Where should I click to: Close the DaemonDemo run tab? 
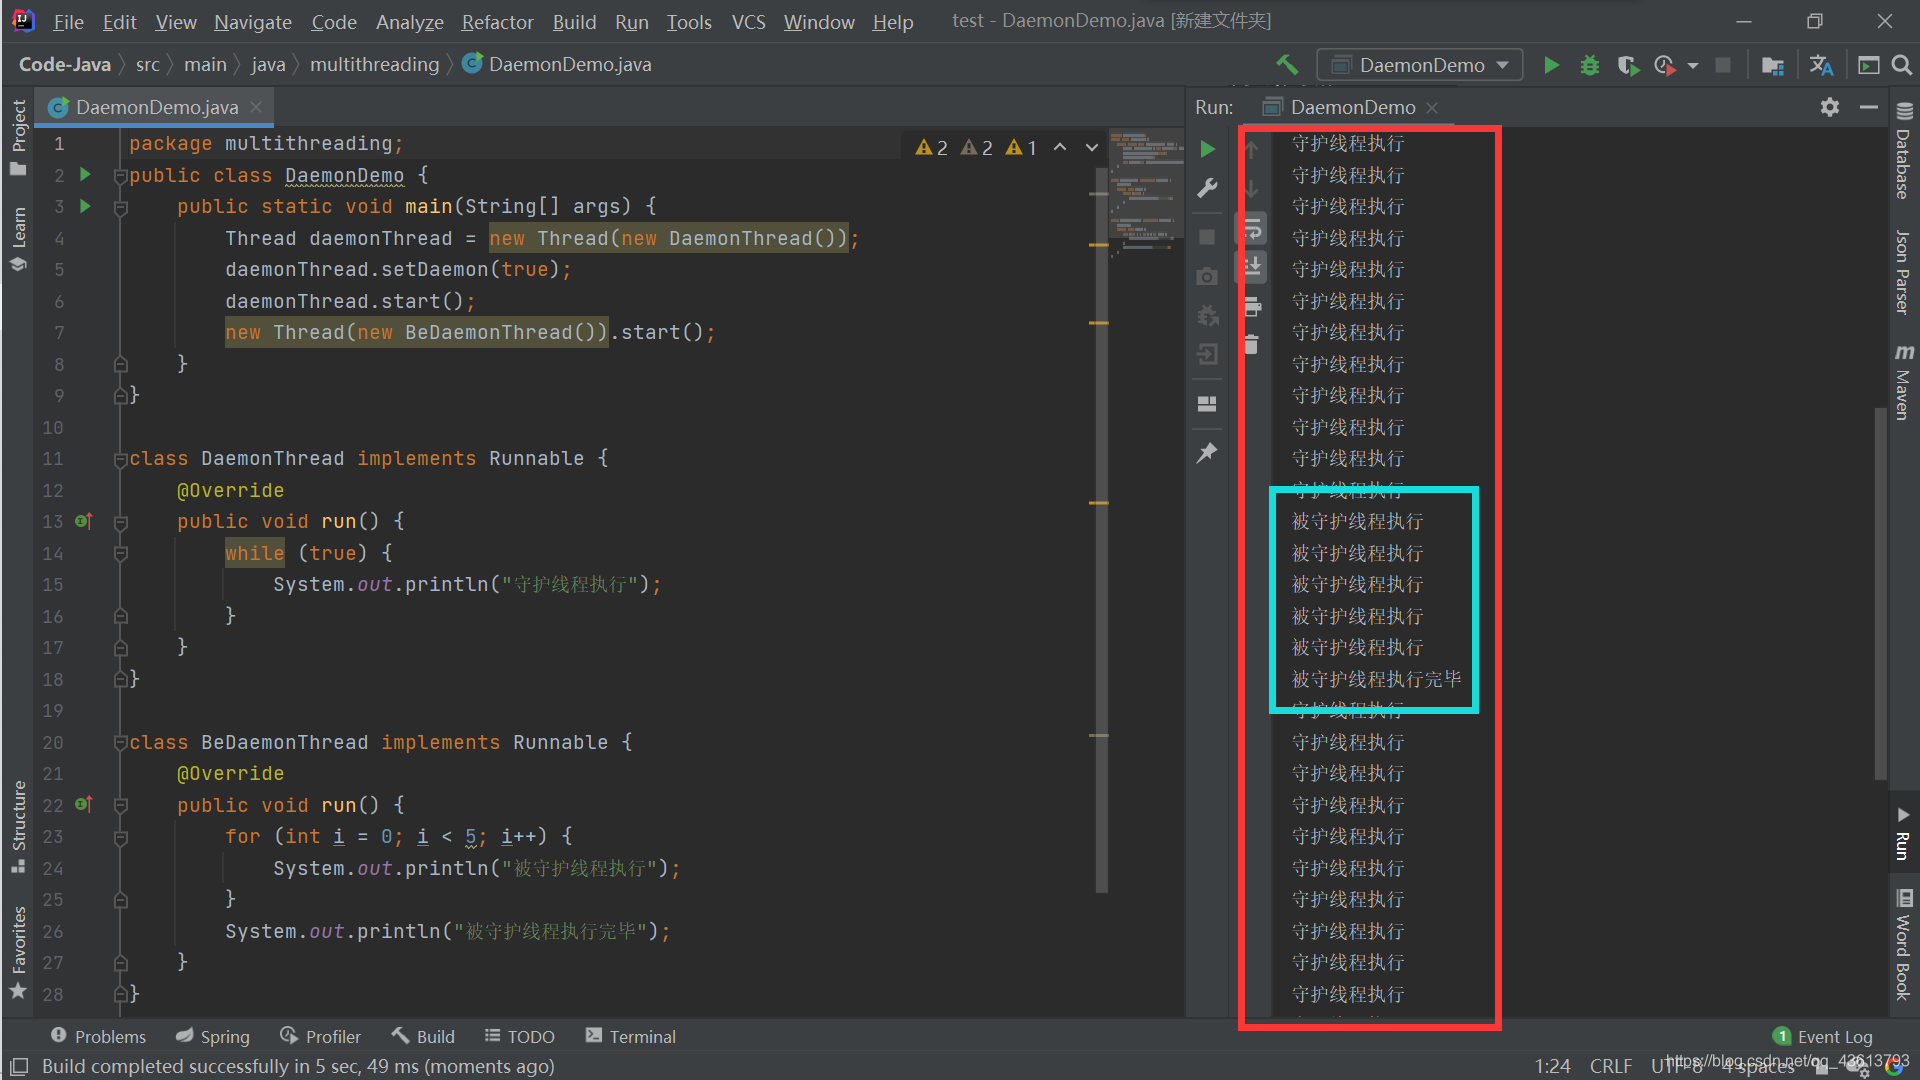tap(1432, 107)
